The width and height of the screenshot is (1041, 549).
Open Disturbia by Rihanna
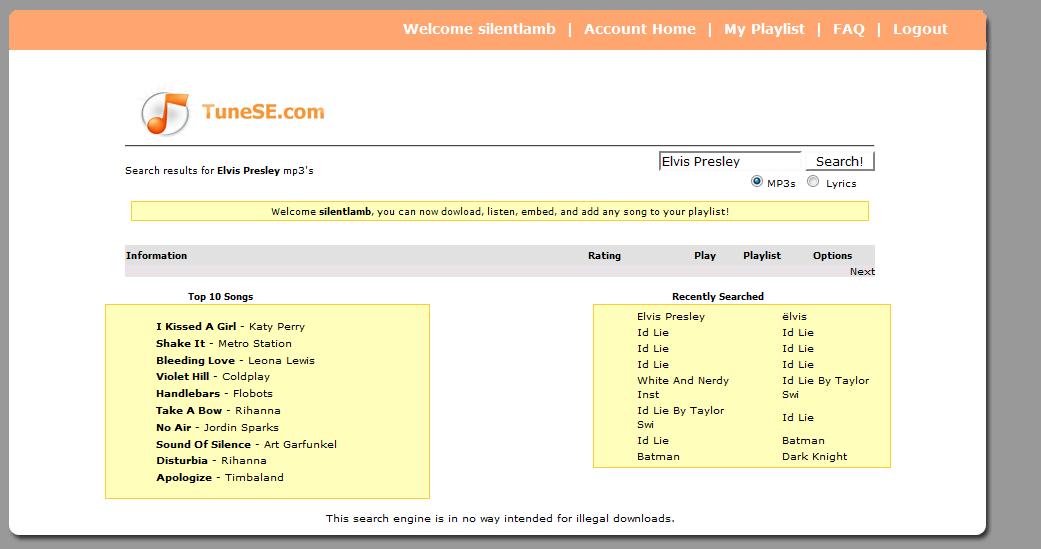click(x=211, y=460)
